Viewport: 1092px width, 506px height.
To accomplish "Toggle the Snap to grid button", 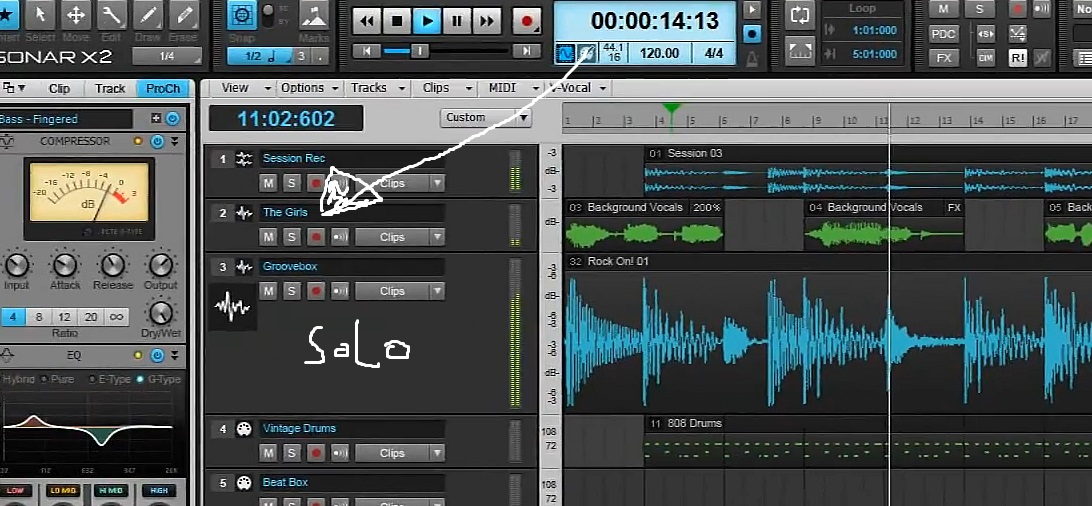I will click(x=242, y=15).
